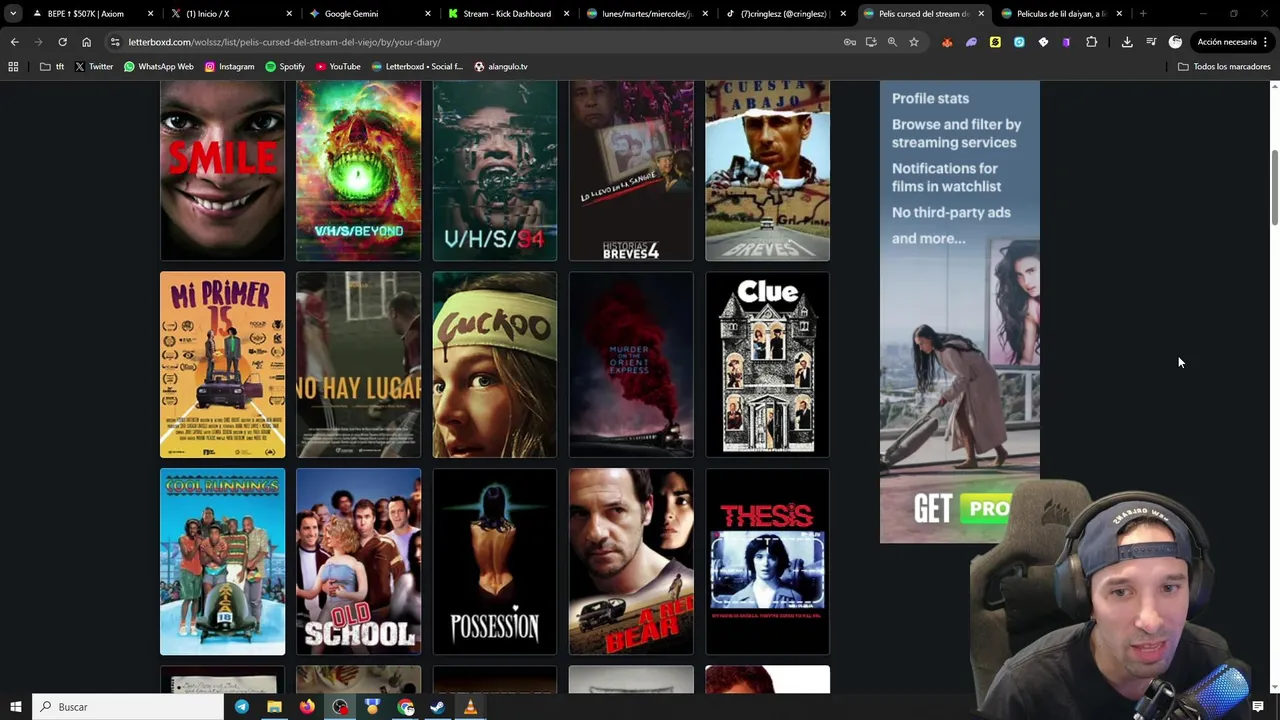Open the tab search dropdown arrow
This screenshot has height=720, width=1280.
13,14
